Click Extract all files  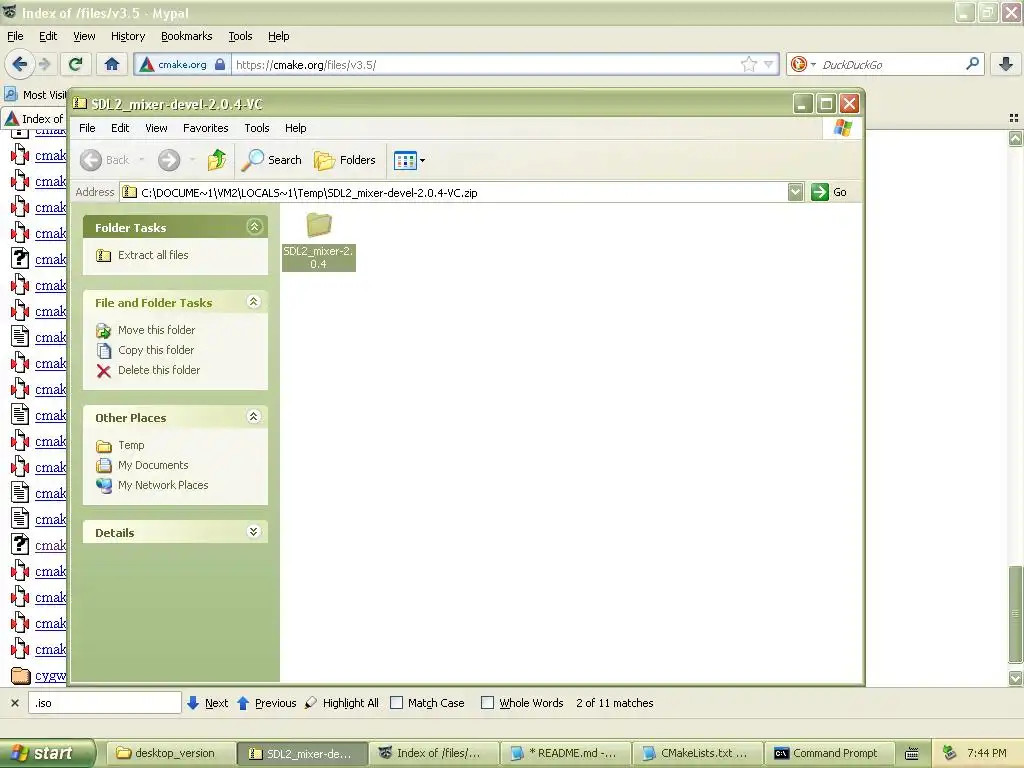pyautogui.click(x=153, y=255)
